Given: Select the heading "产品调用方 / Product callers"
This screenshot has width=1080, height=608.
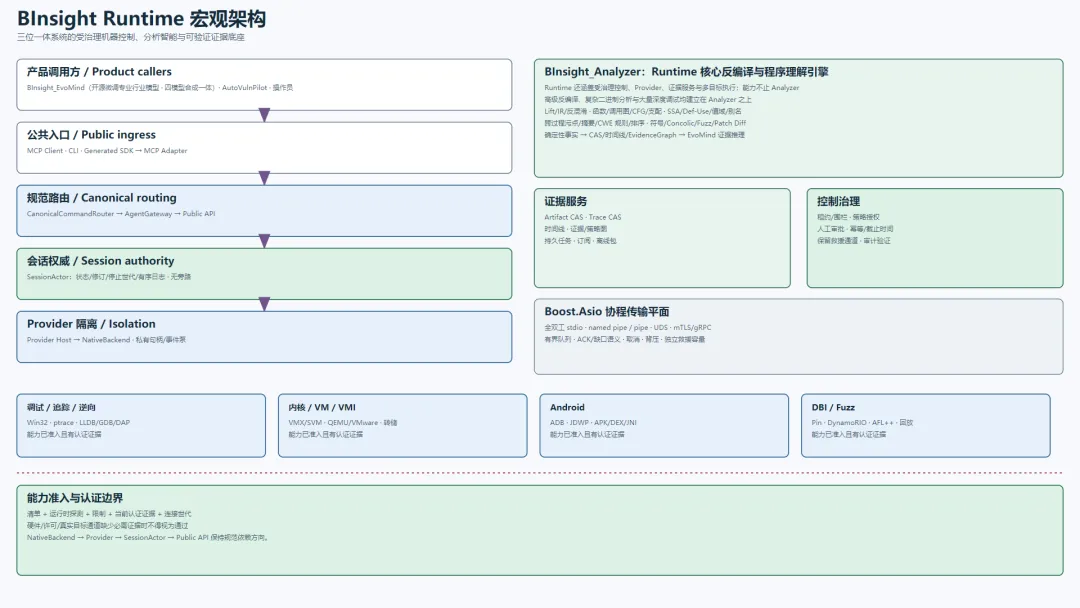Looking at the screenshot, I should tap(99, 72).
